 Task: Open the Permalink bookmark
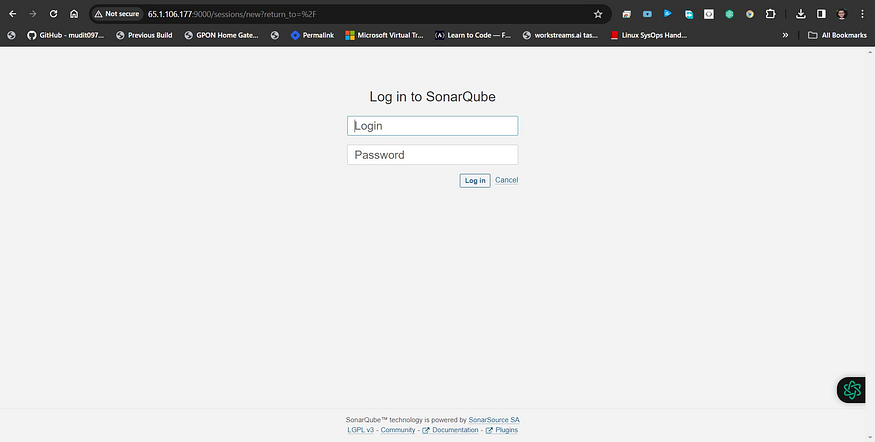click(312, 35)
